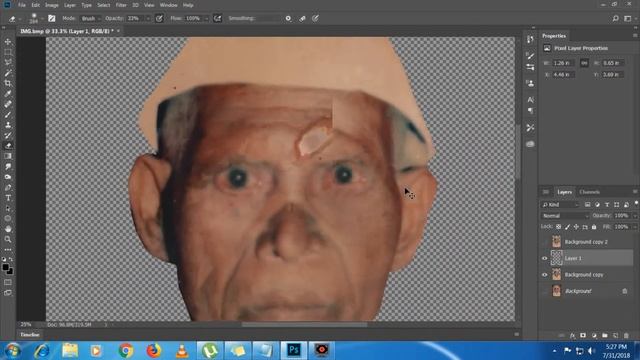Screen dimensions: 640x360
Task: Toggle lock all
Action: [x=594, y=227]
